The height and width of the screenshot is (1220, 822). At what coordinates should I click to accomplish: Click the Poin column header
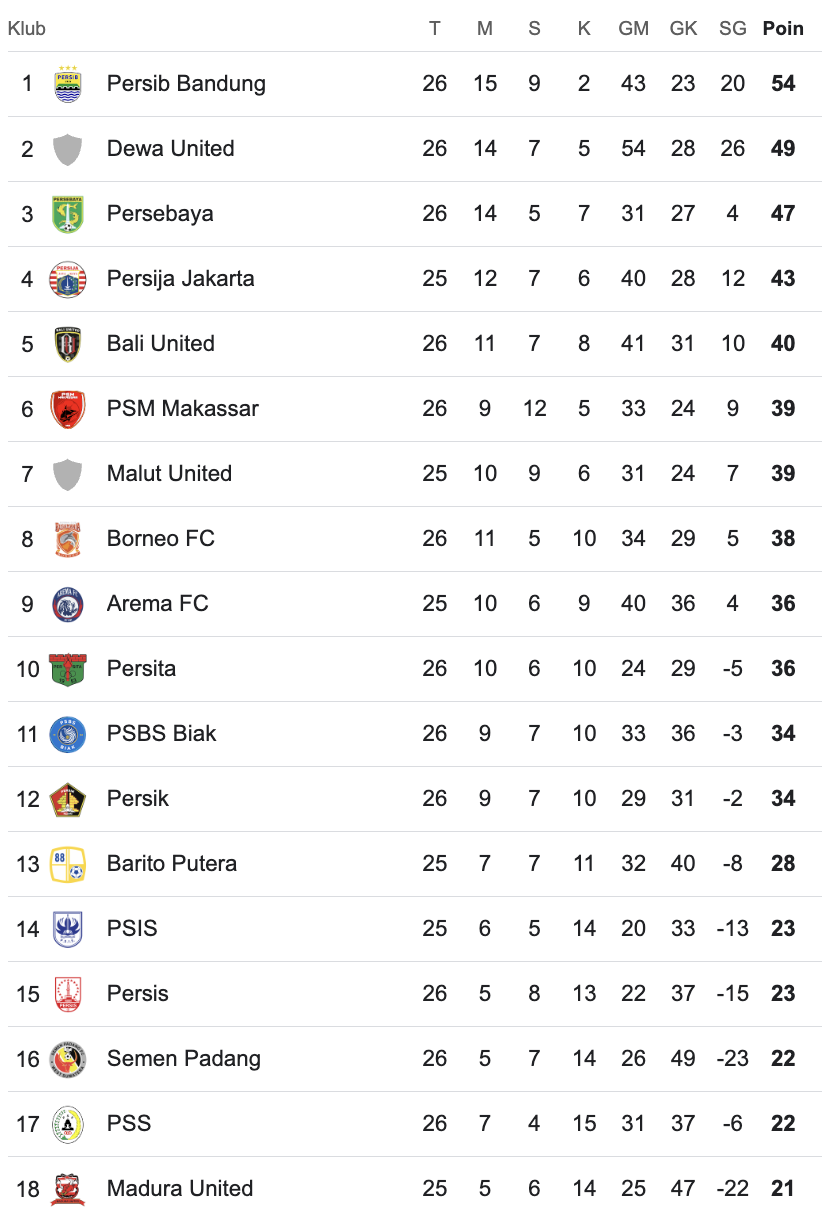click(x=783, y=28)
